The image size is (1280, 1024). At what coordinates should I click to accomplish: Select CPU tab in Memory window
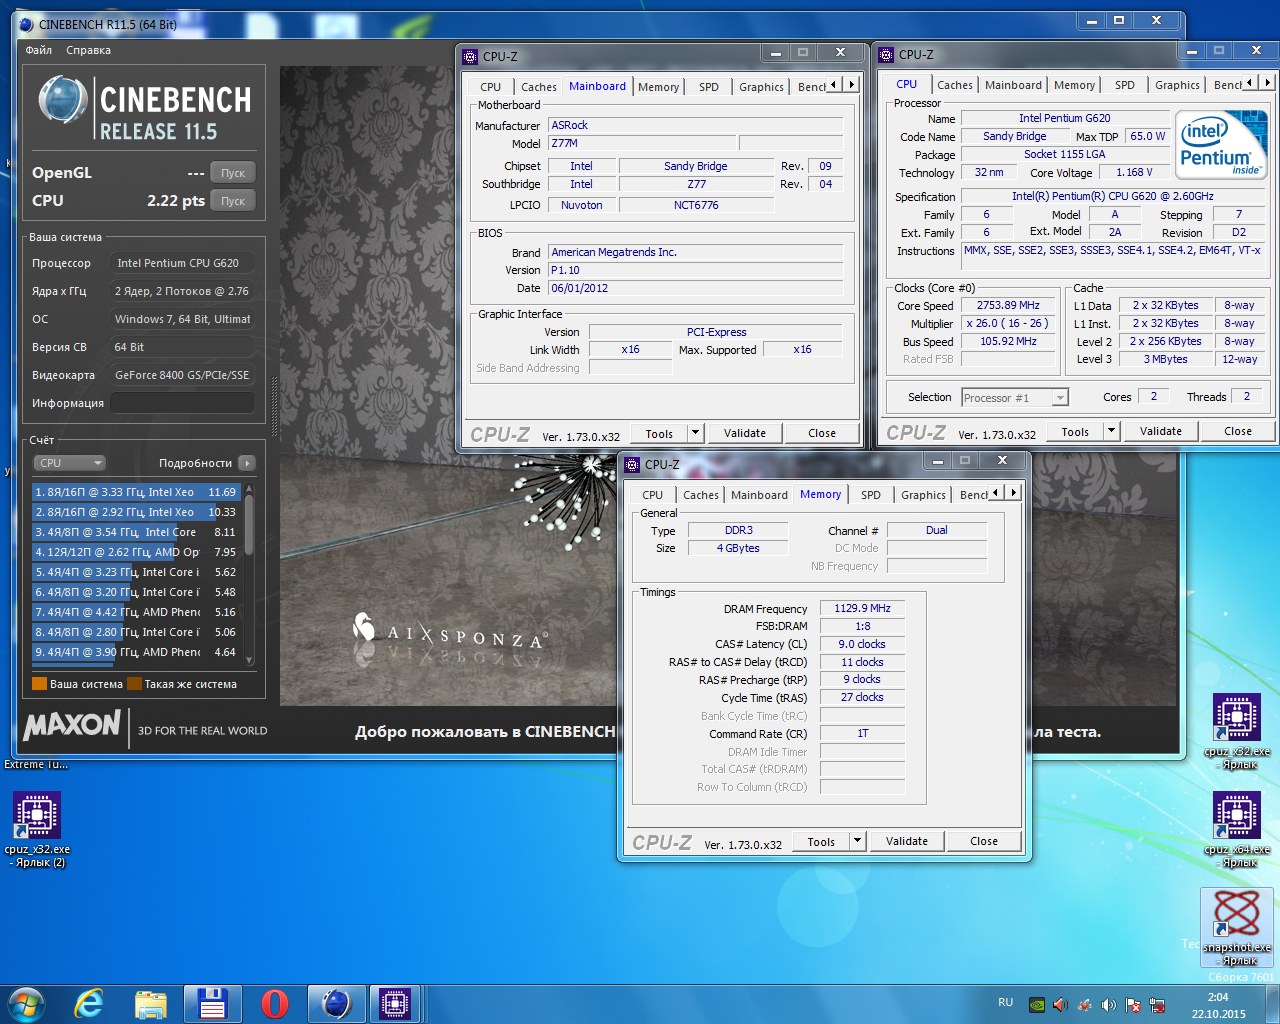click(x=653, y=495)
